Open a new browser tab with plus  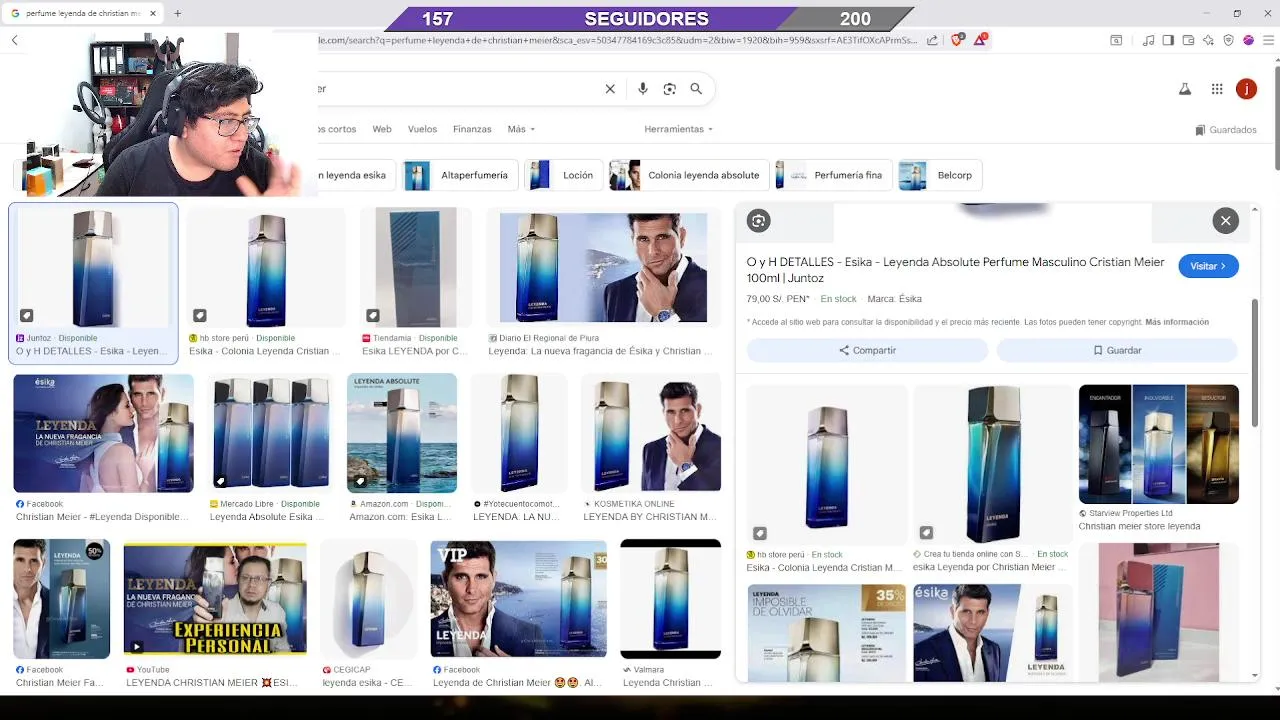click(177, 13)
